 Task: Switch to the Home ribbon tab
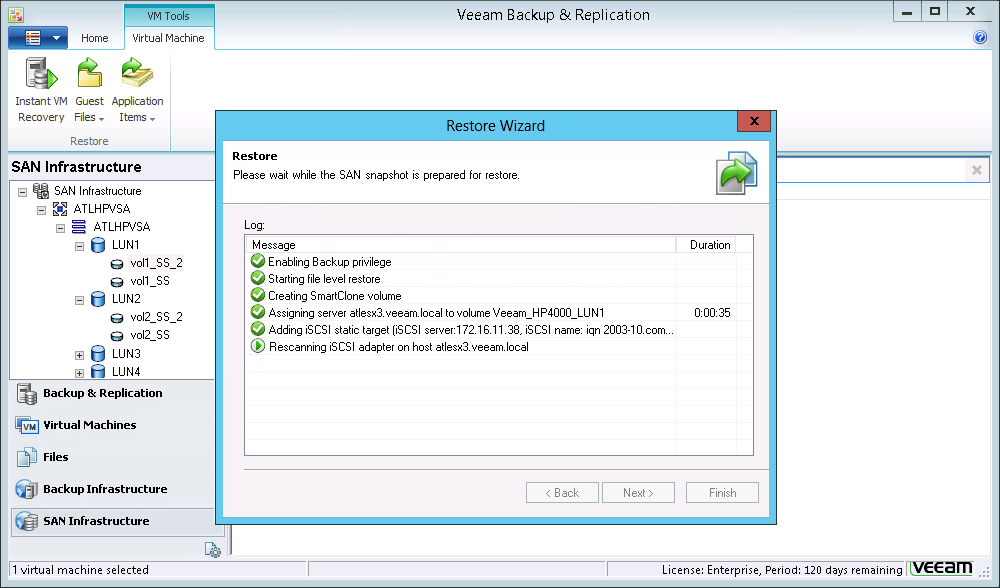coord(94,38)
